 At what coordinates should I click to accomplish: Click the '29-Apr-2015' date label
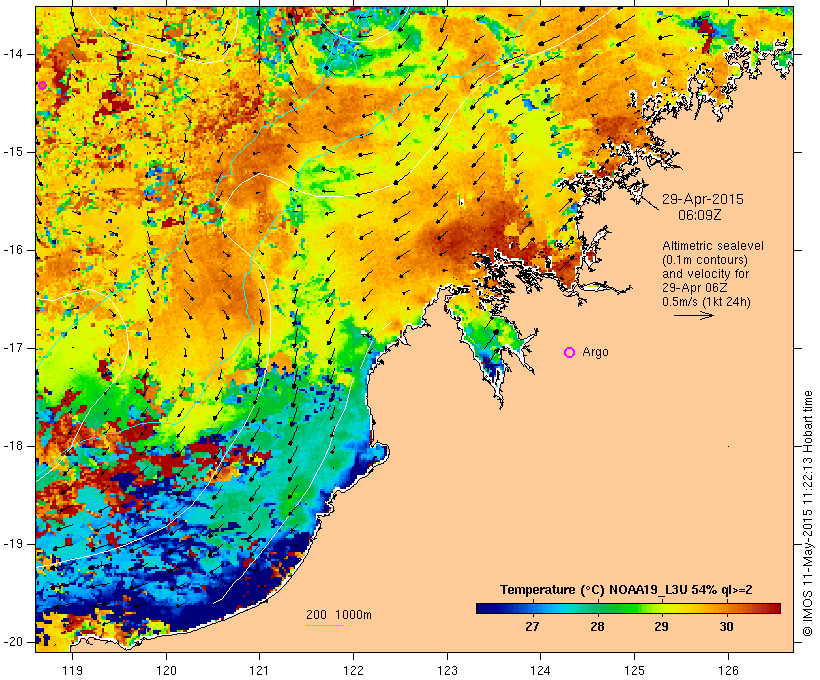[x=703, y=199]
